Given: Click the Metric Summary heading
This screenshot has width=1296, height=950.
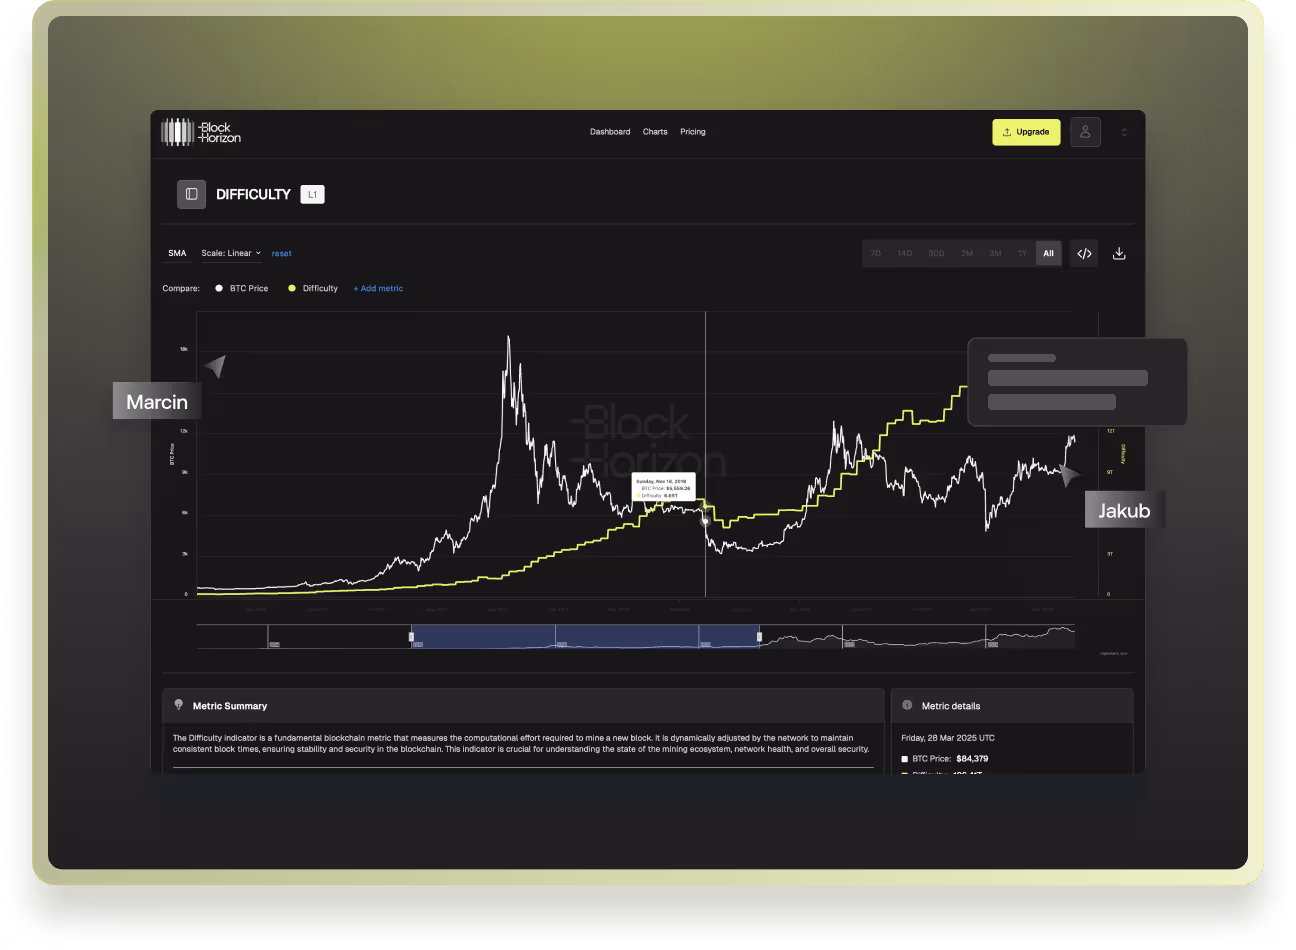Looking at the screenshot, I should click(230, 706).
